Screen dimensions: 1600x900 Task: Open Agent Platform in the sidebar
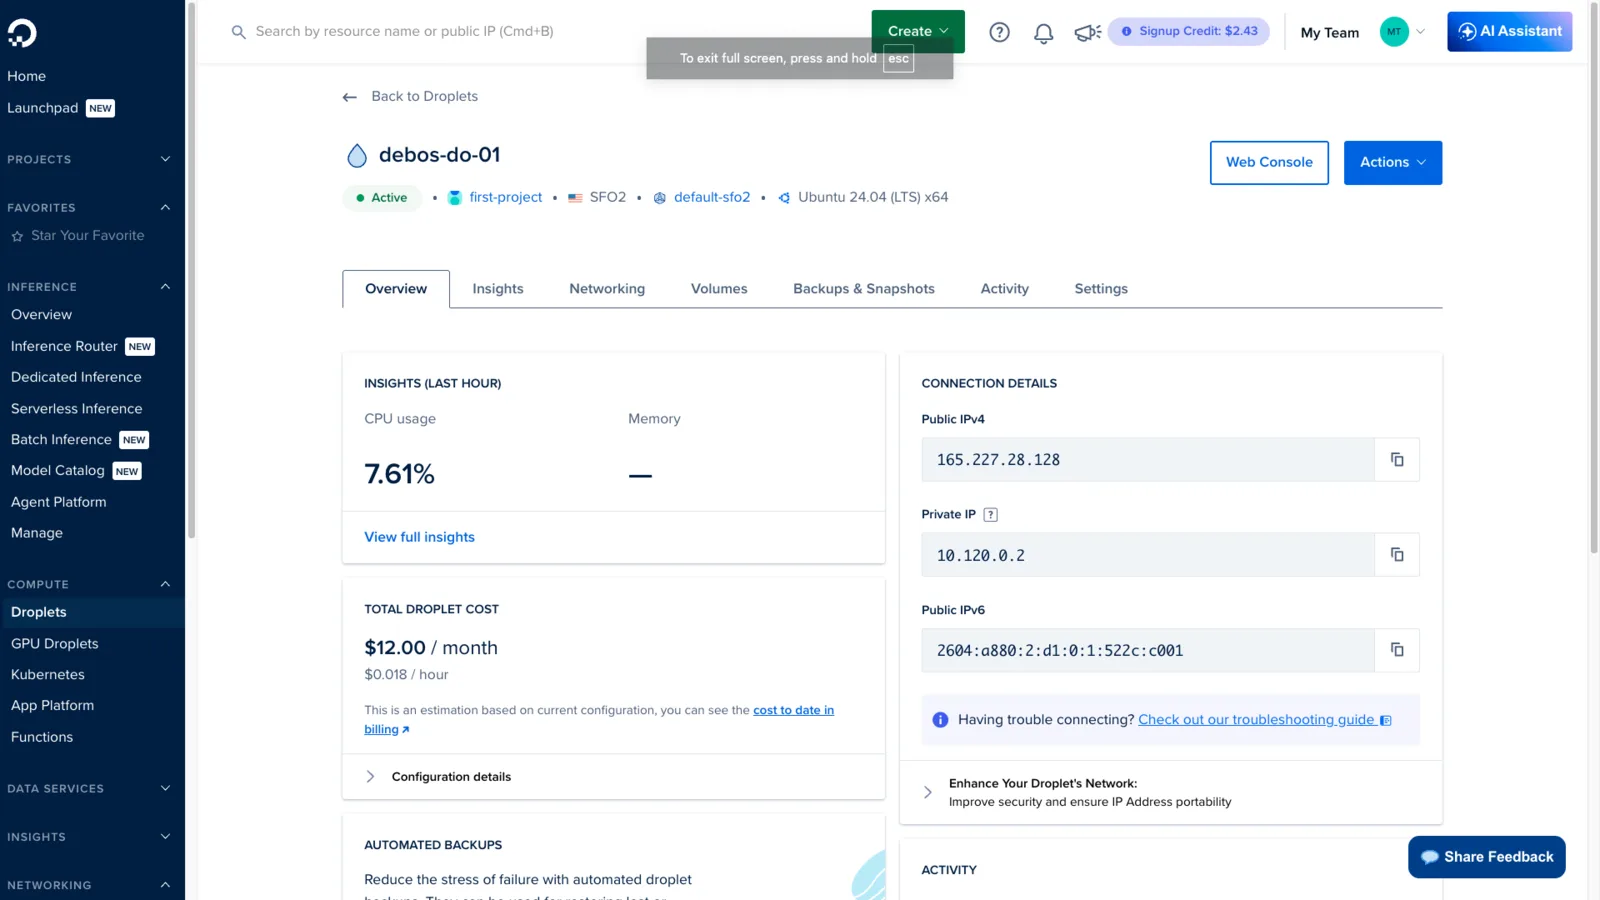coord(59,502)
